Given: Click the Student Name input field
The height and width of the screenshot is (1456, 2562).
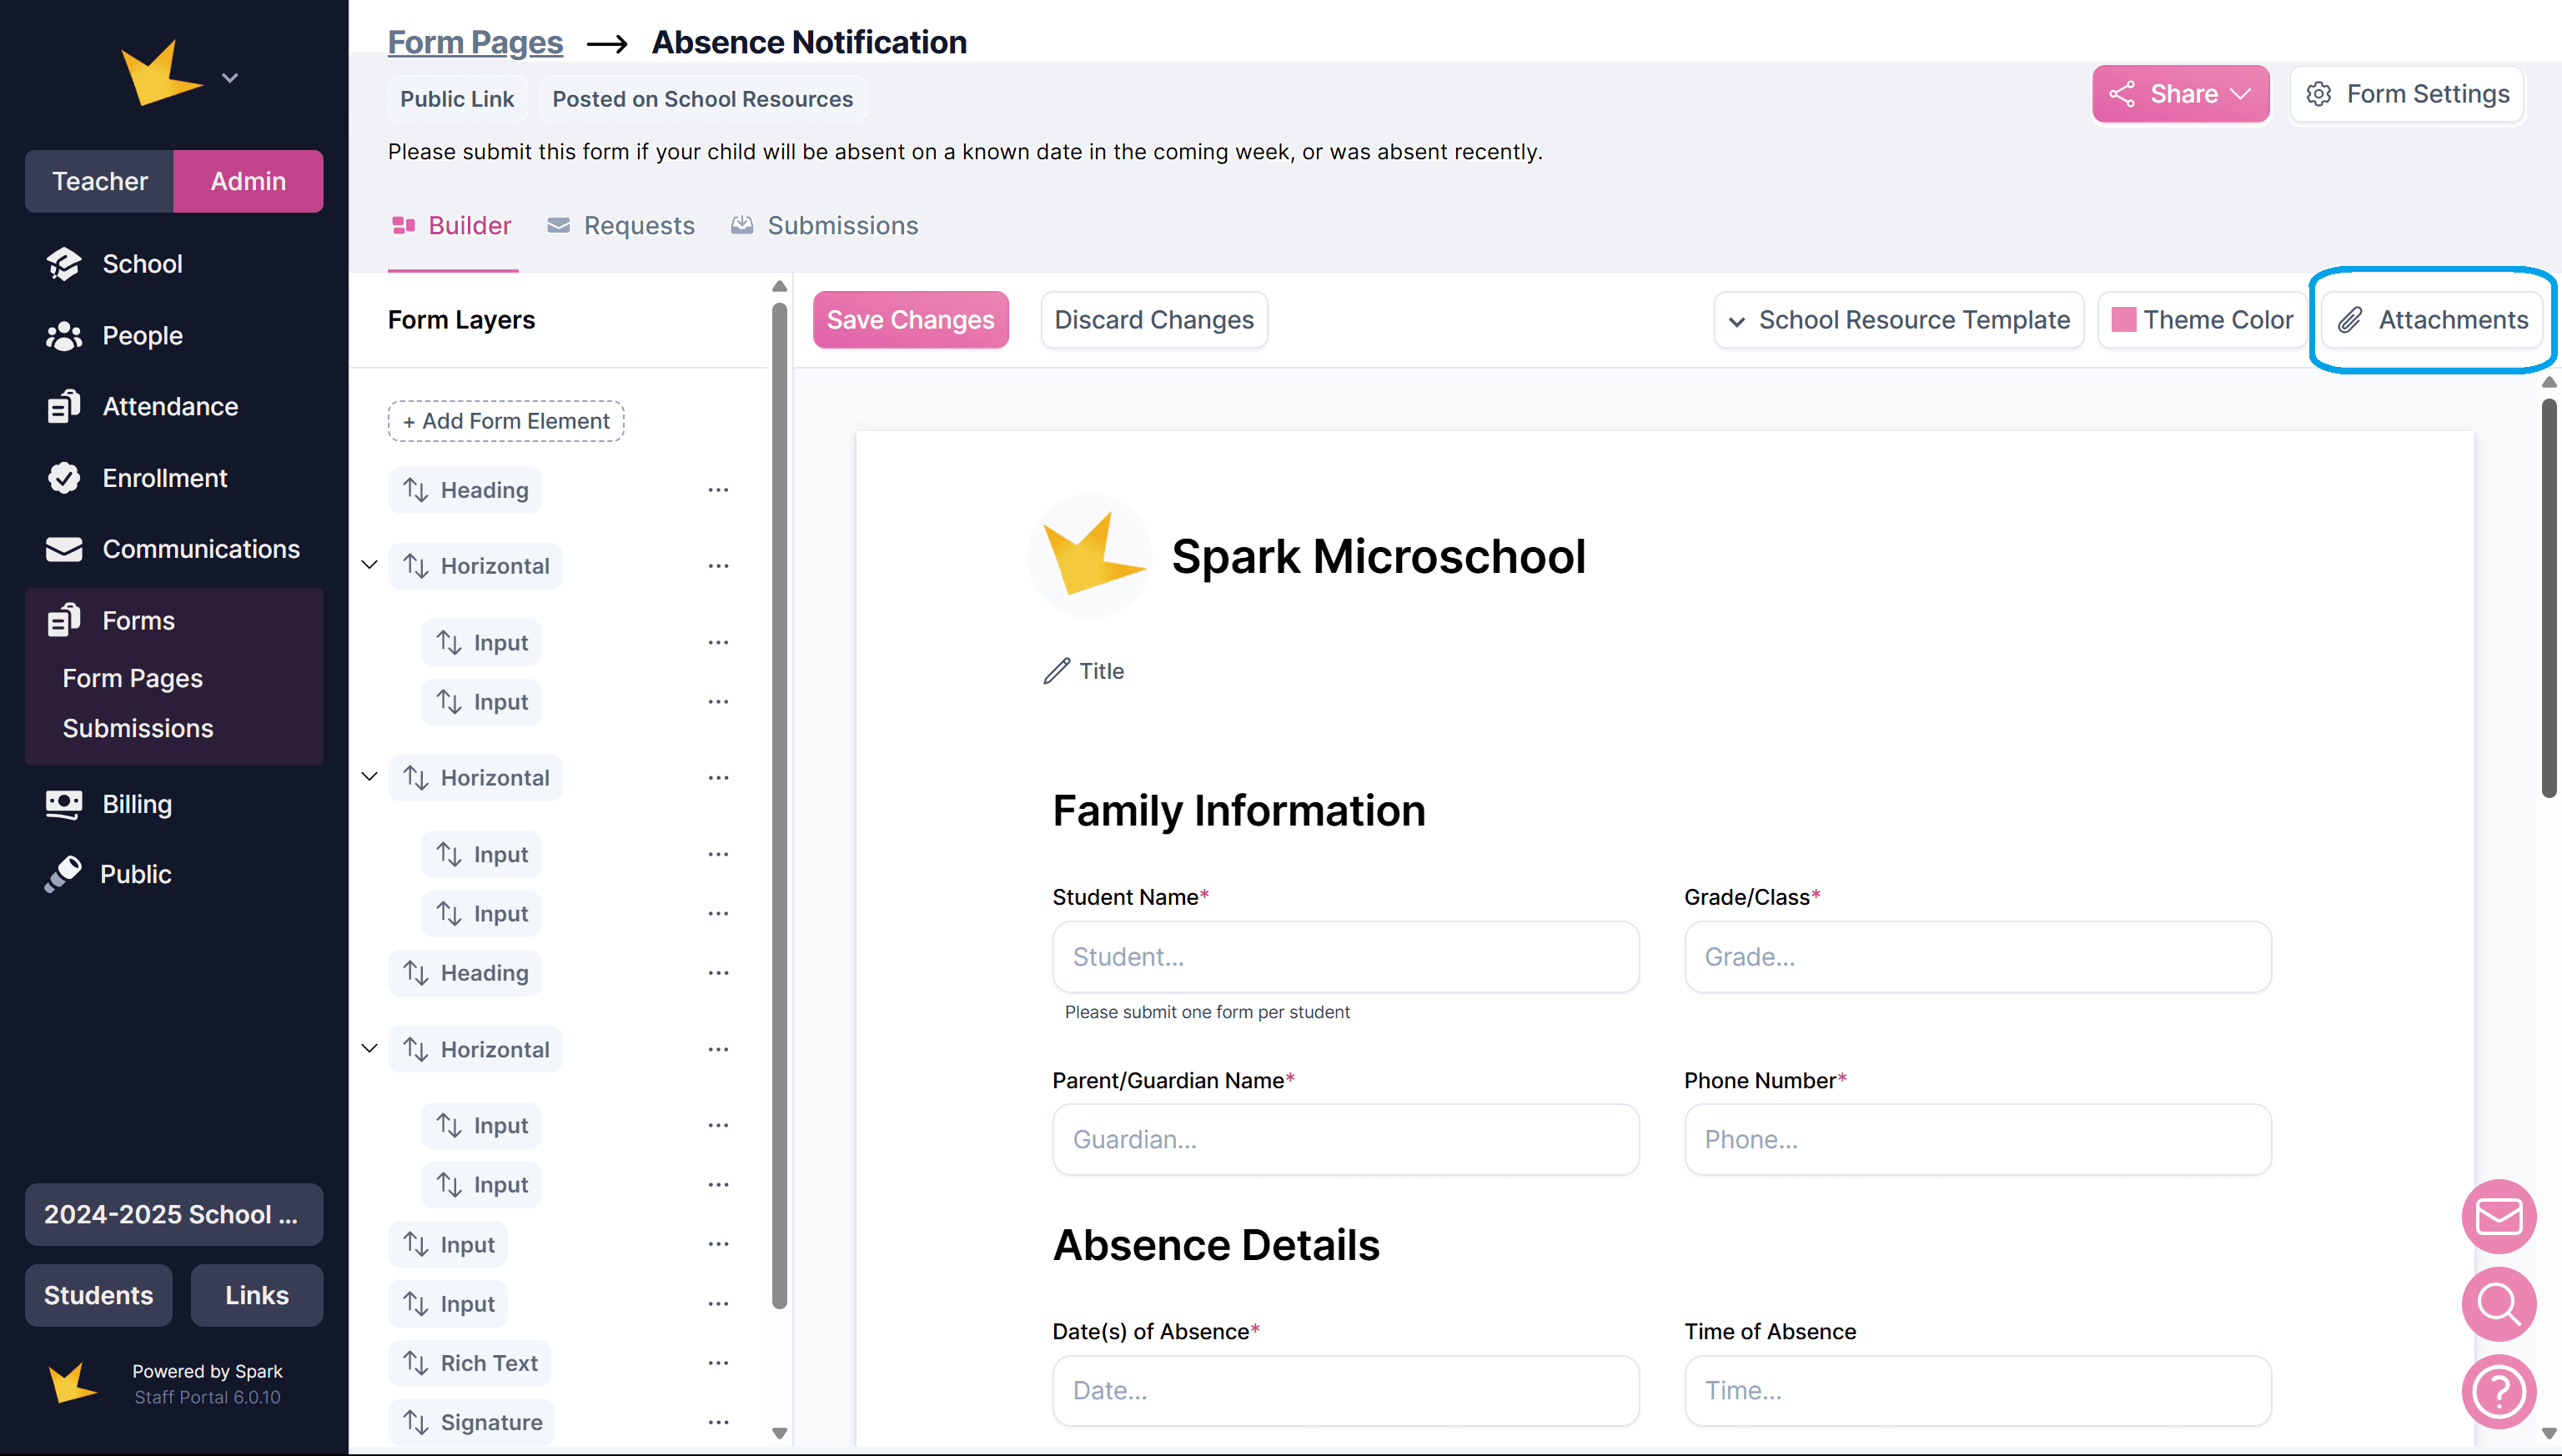Looking at the screenshot, I should (1345, 957).
